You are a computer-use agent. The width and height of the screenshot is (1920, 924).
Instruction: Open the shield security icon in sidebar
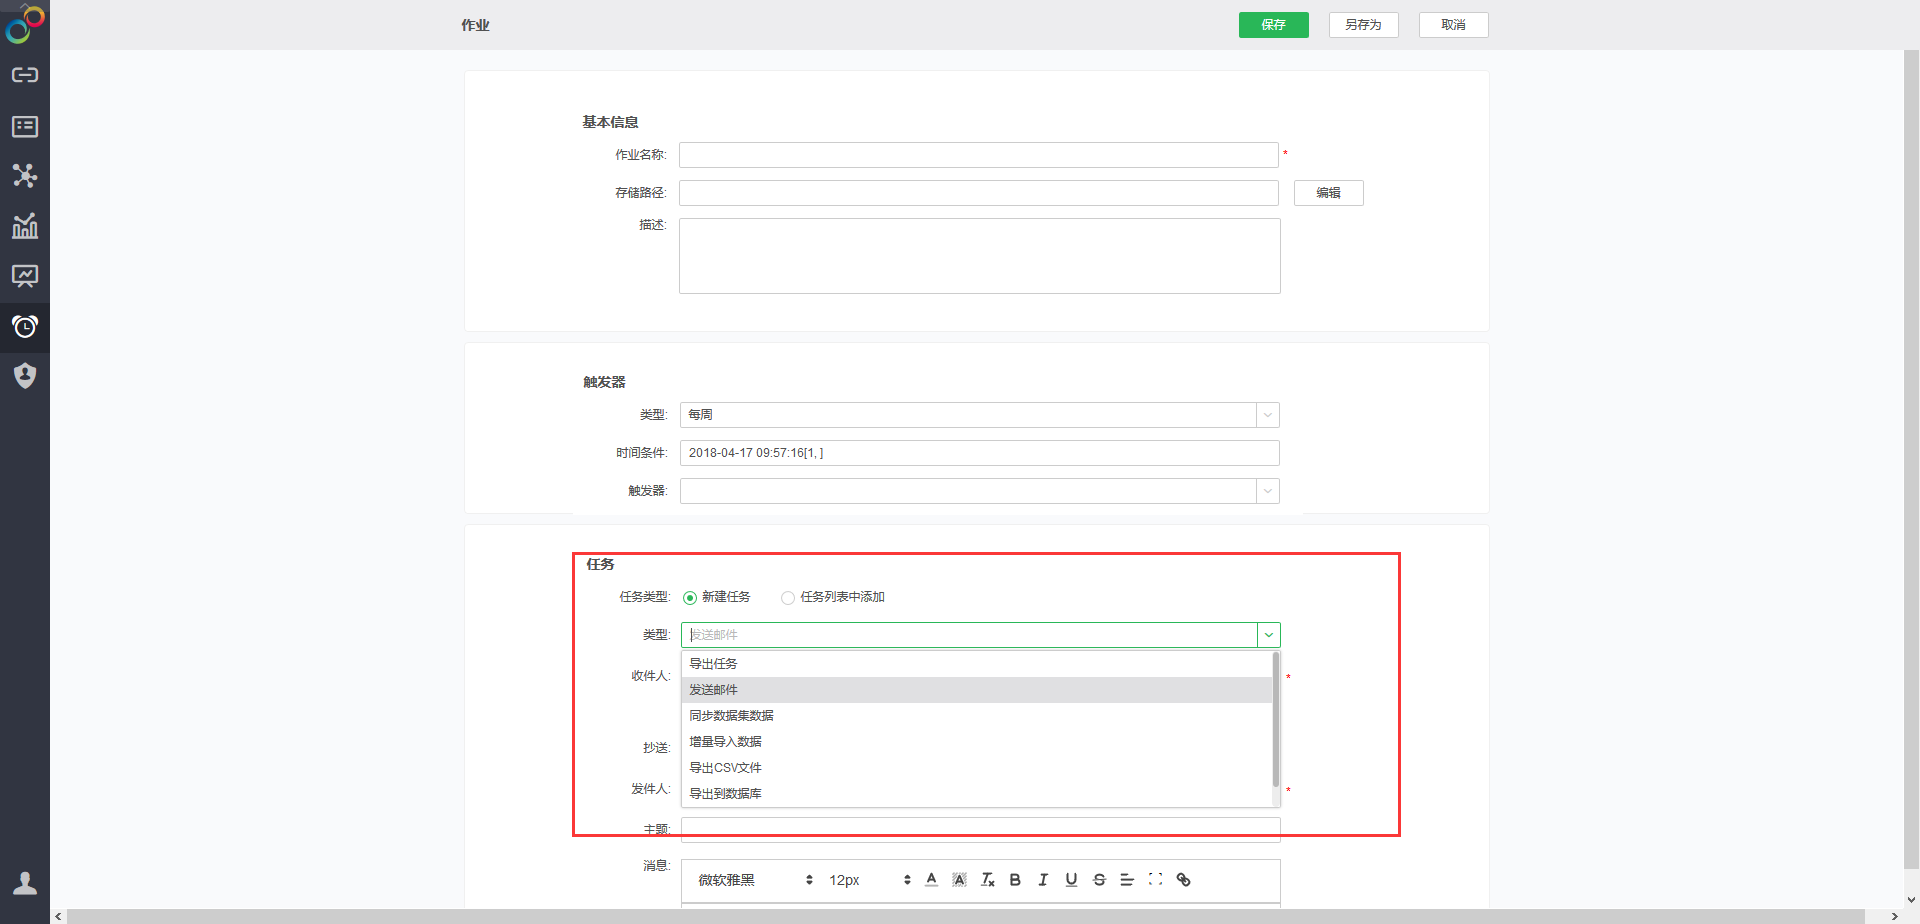click(x=25, y=376)
